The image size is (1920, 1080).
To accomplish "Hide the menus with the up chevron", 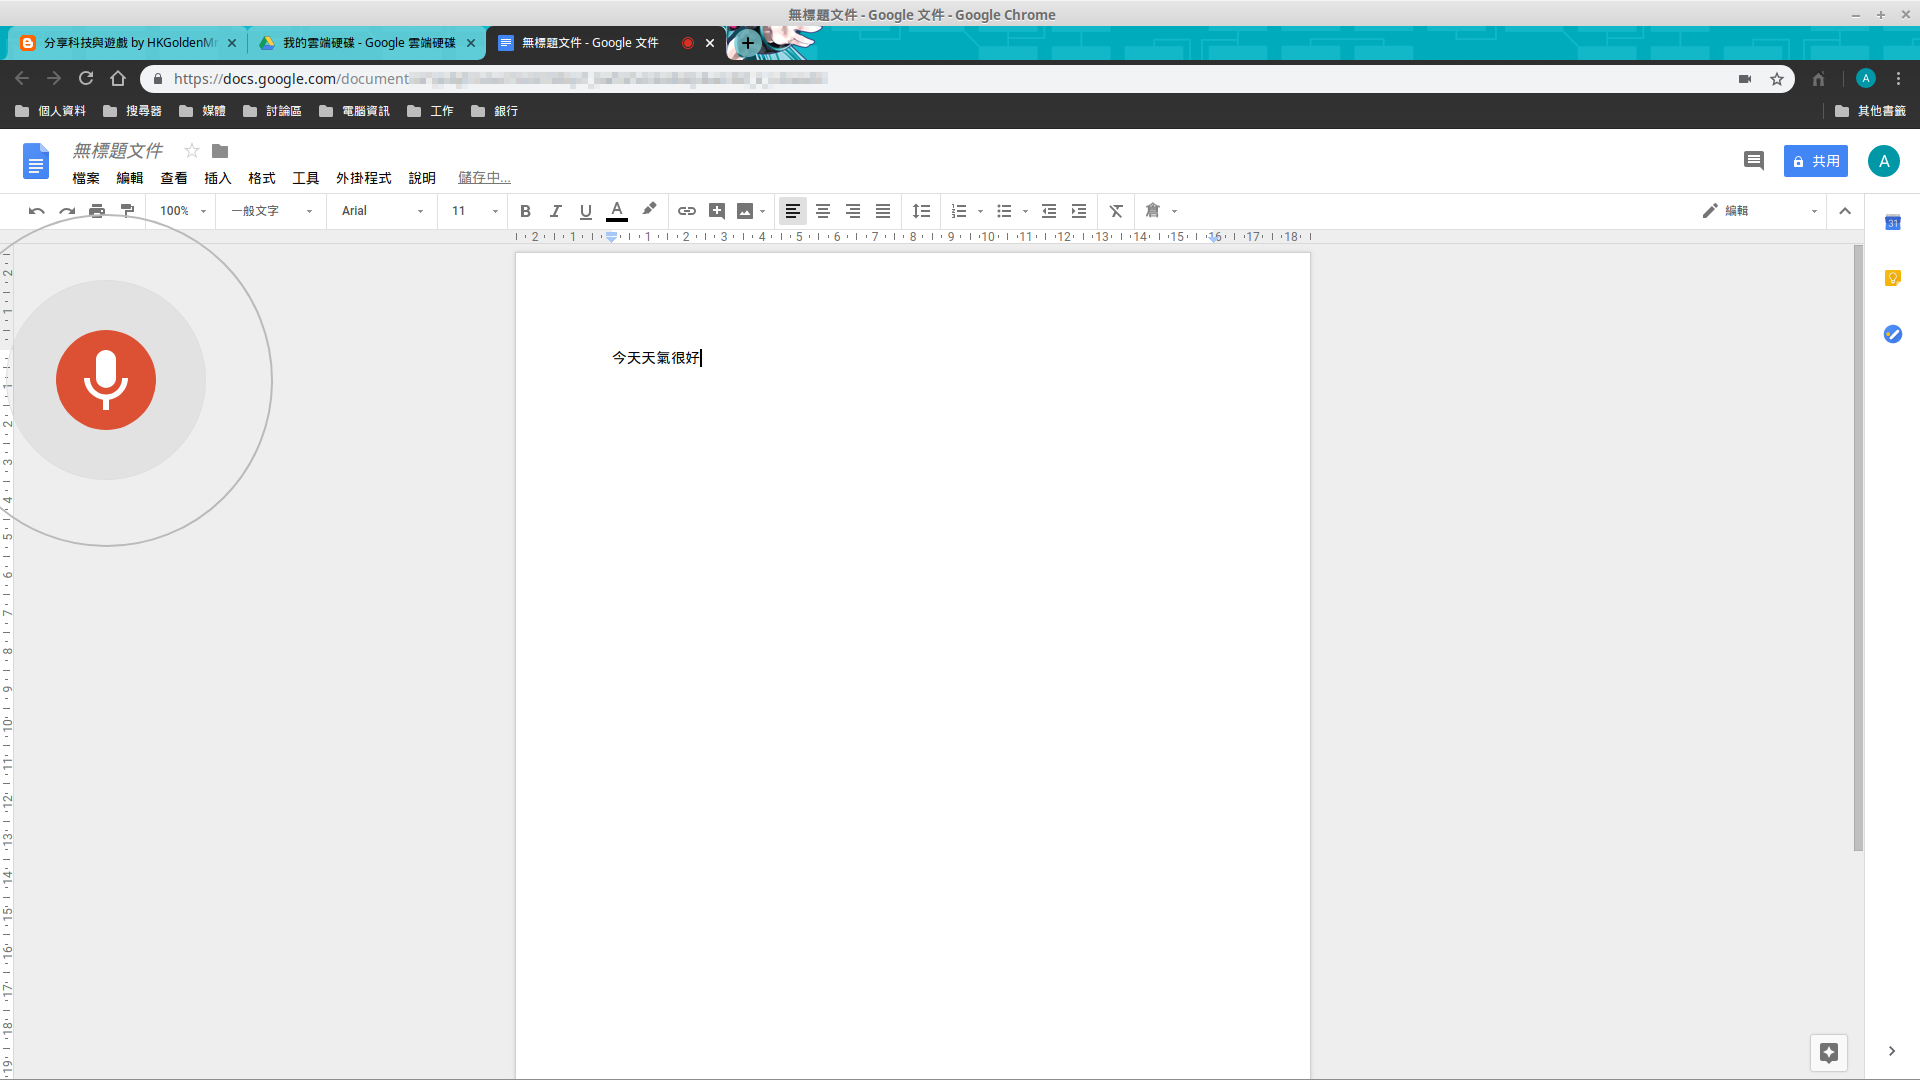I will point(1845,211).
